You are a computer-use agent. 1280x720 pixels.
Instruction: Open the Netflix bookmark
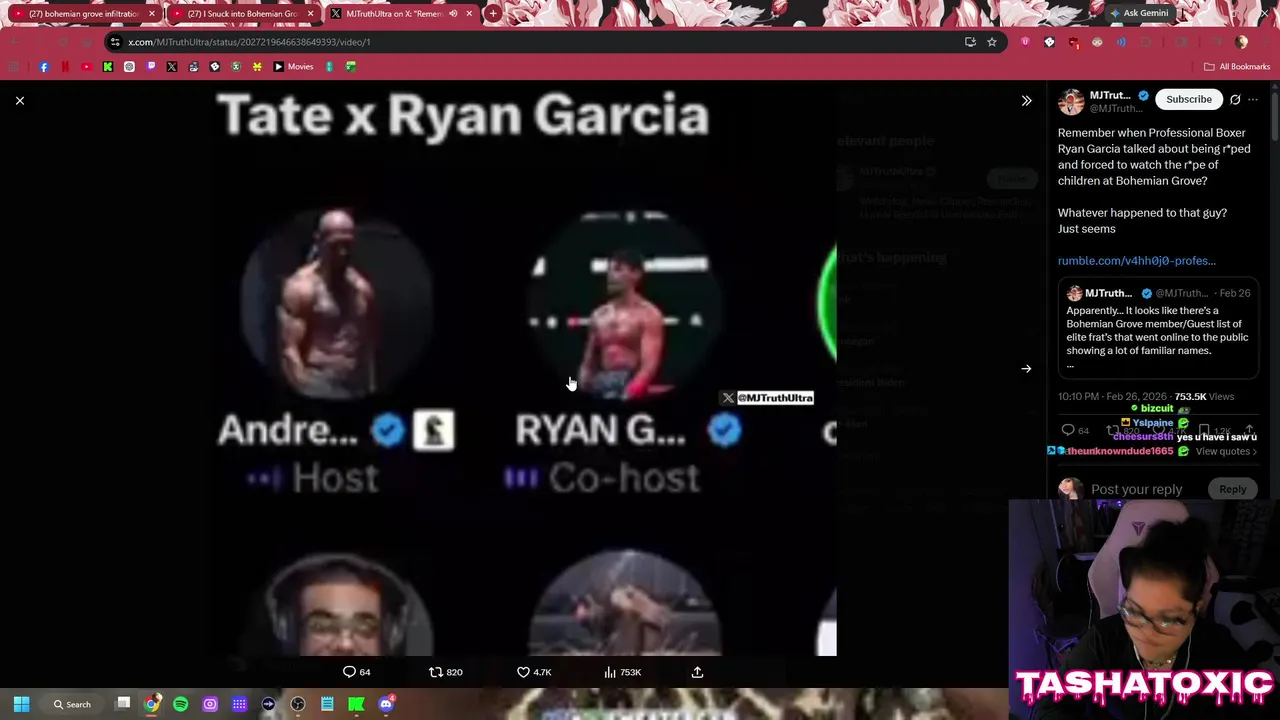click(x=65, y=67)
